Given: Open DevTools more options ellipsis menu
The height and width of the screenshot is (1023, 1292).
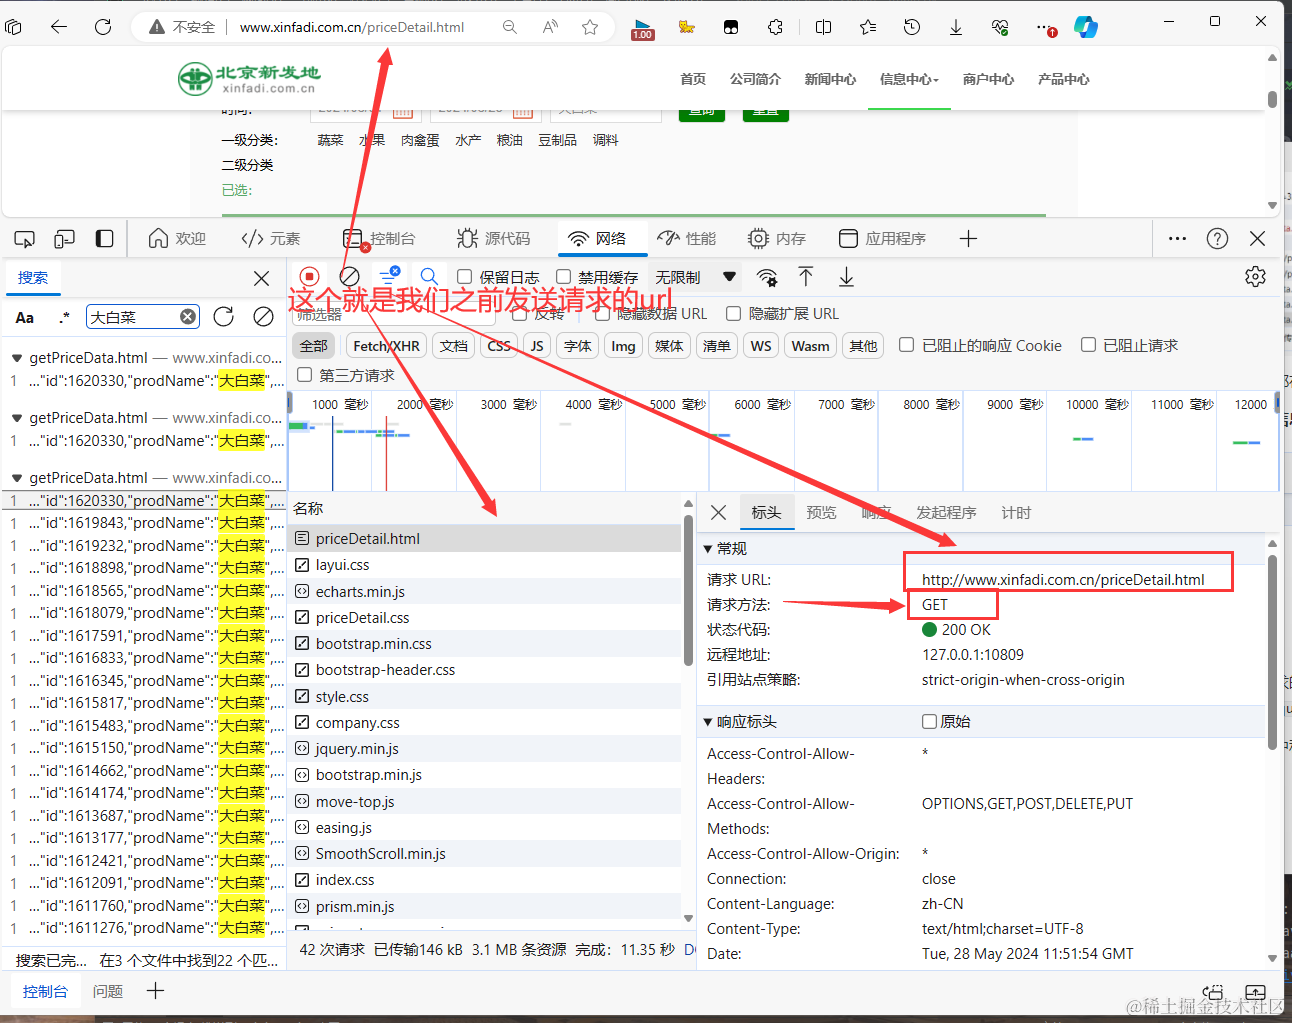Looking at the screenshot, I should tap(1177, 238).
